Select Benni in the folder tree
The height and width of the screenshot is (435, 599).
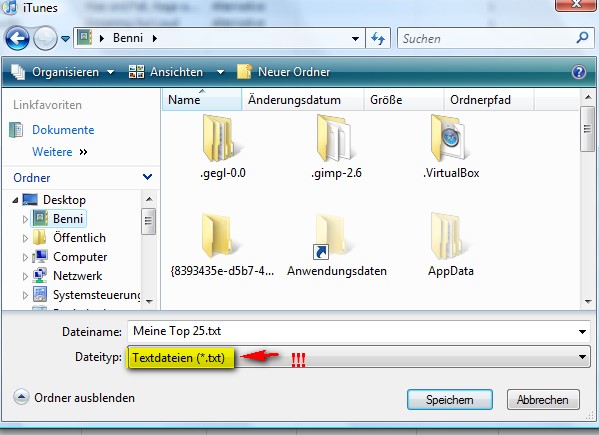[x=68, y=219]
